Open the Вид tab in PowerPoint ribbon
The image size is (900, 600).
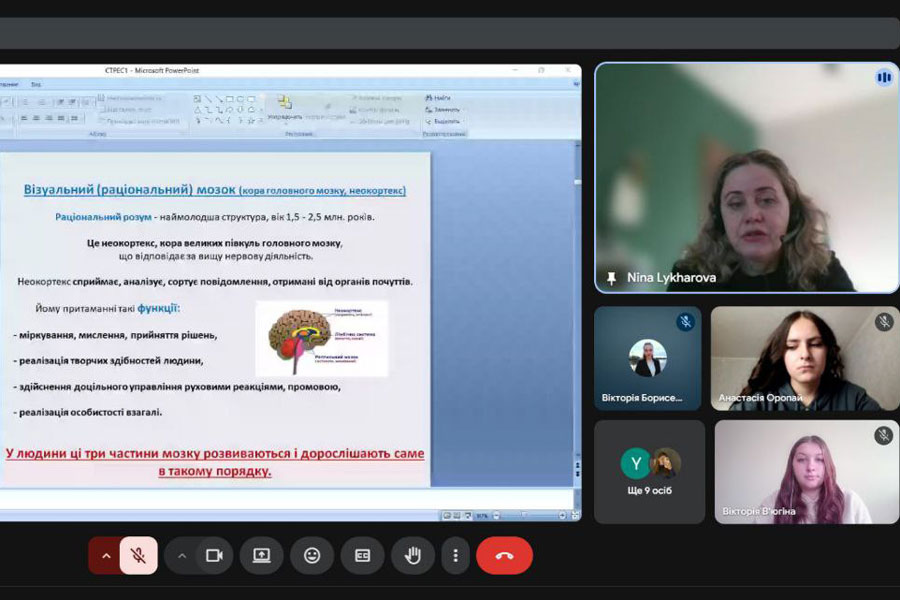point(36,84)
